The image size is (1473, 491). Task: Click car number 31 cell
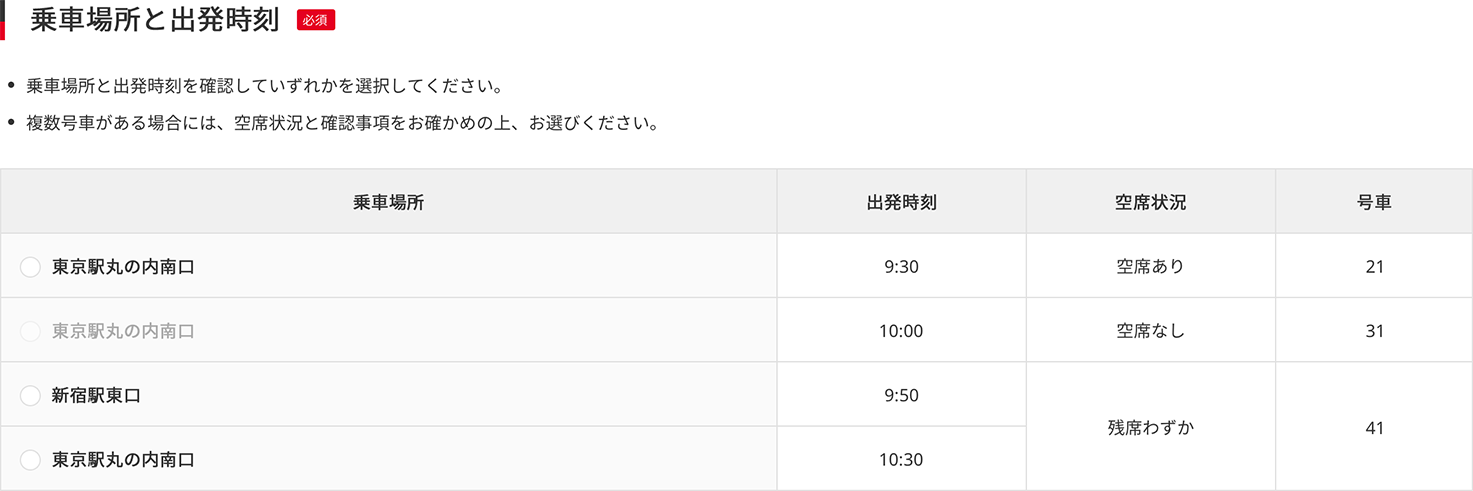pos(1374,330)
